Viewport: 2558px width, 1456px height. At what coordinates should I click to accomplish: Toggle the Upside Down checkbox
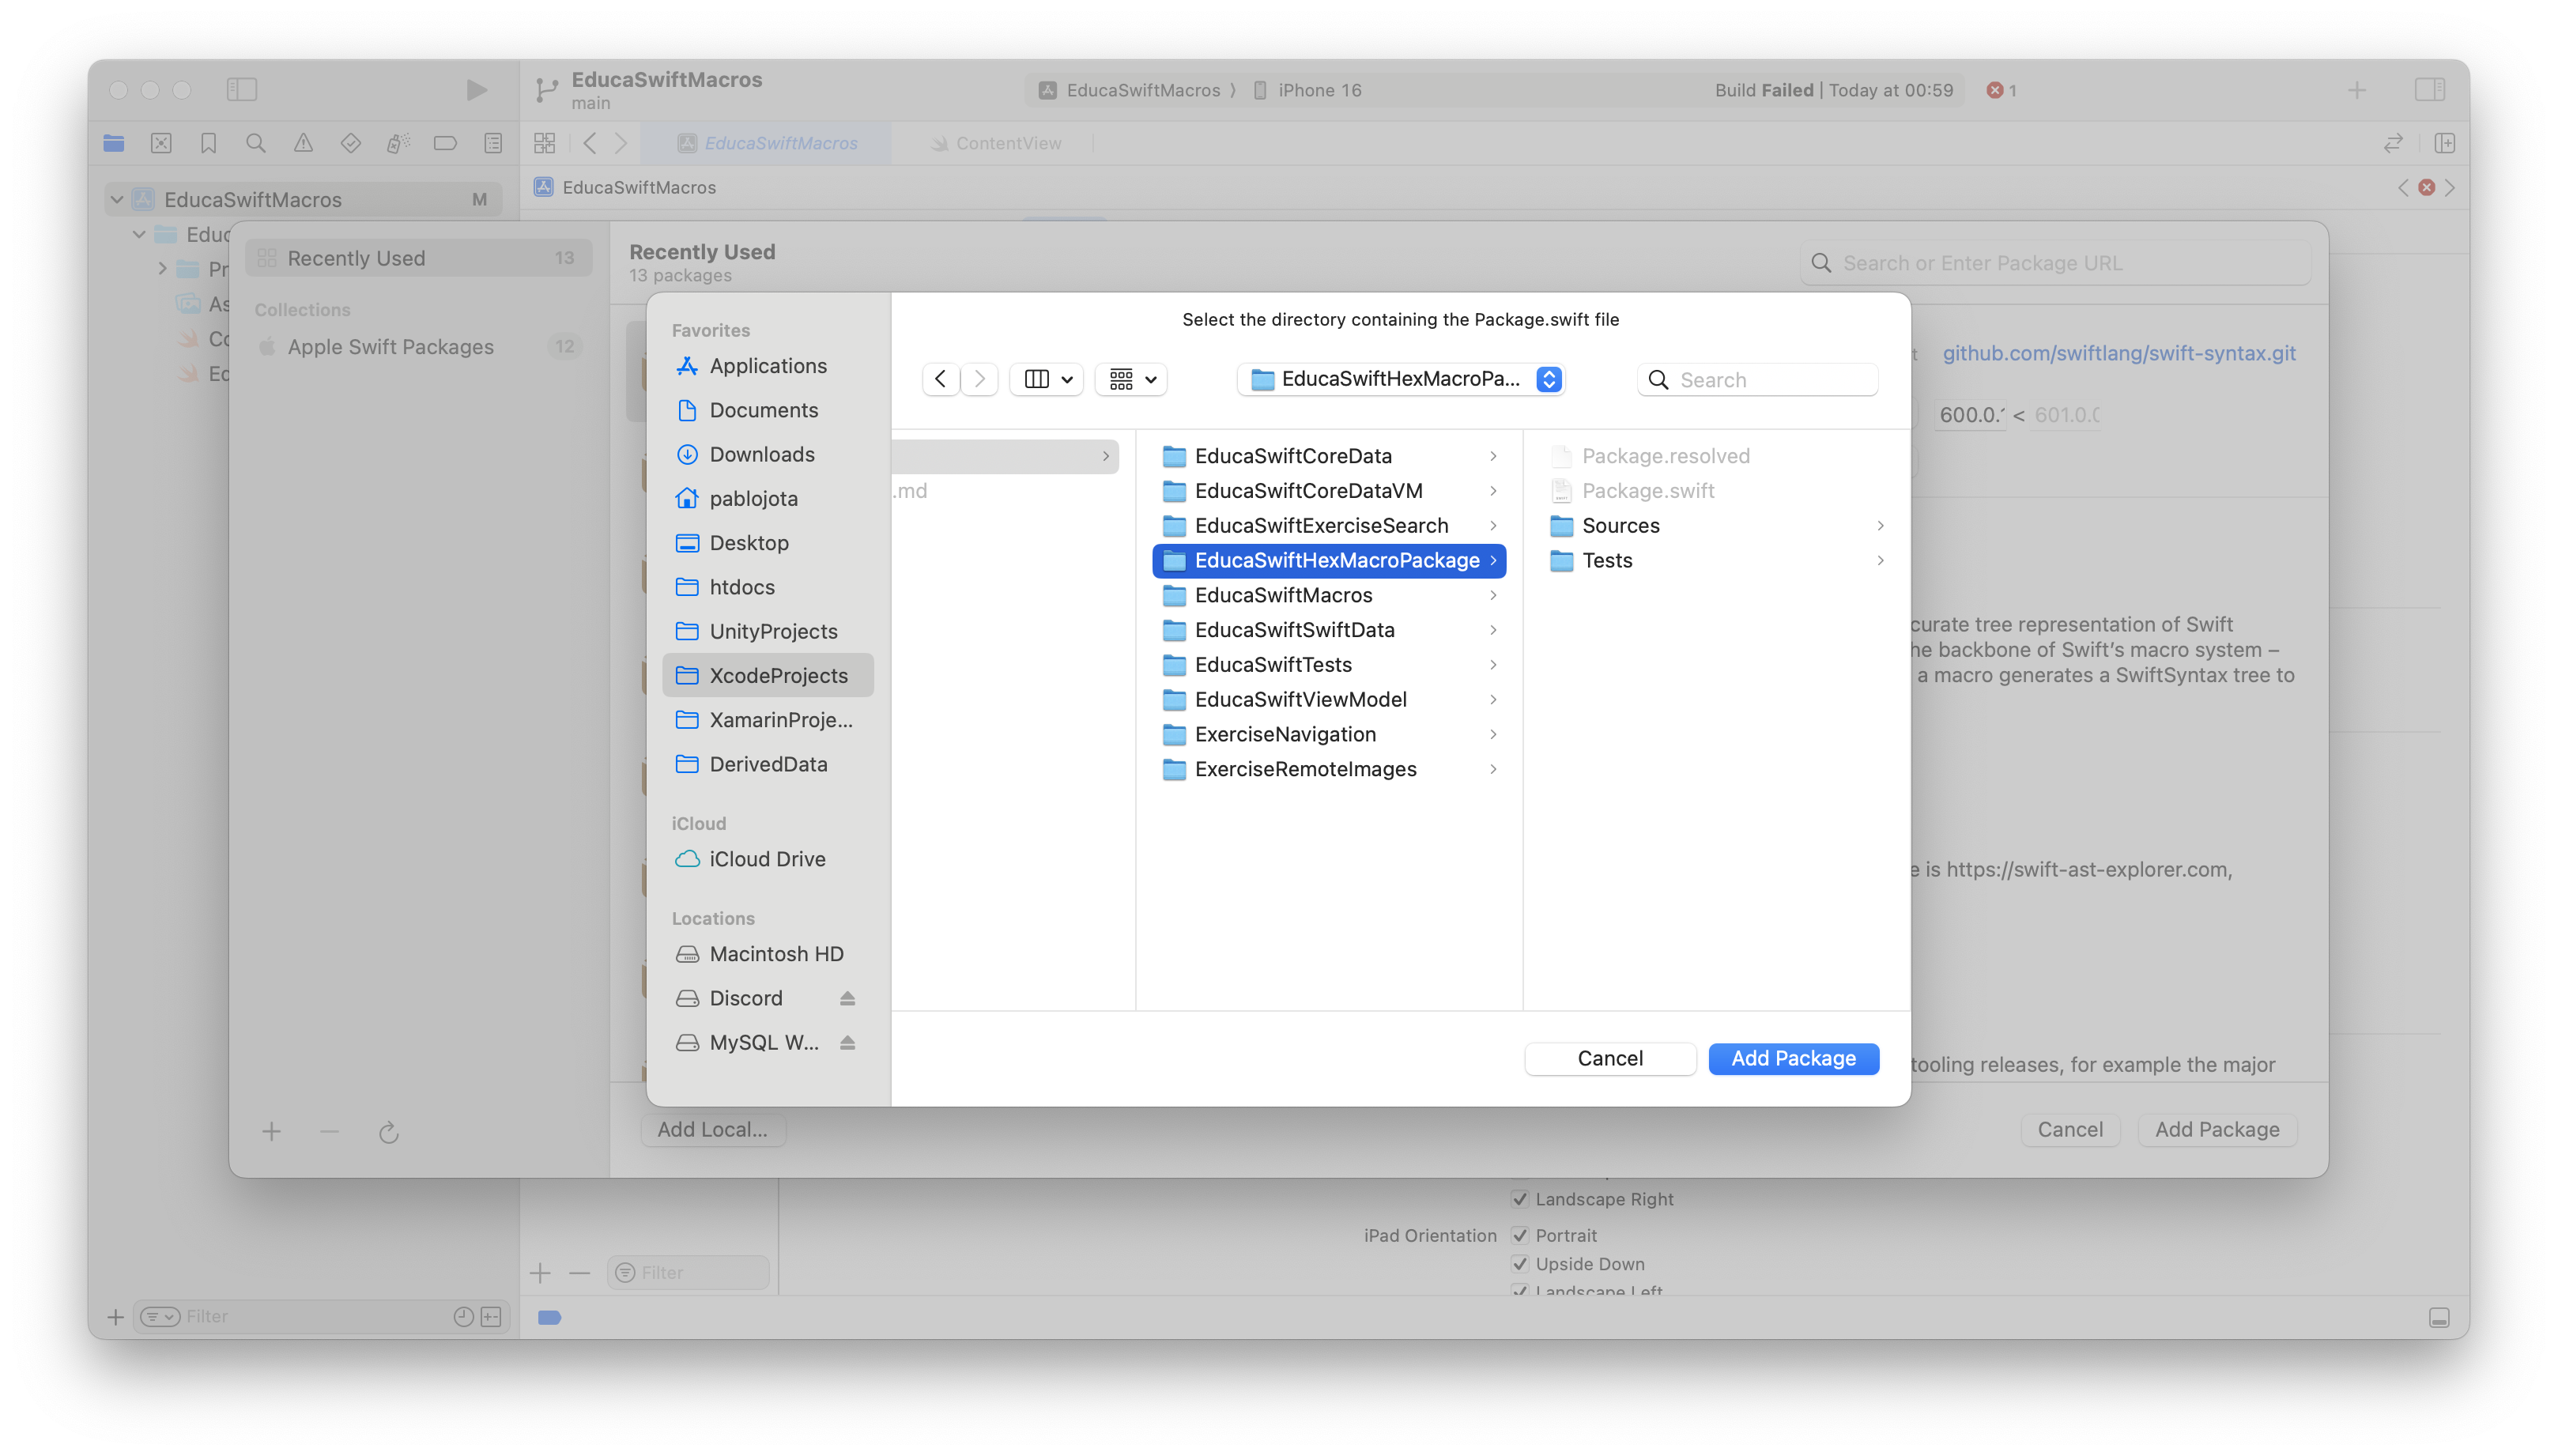point(1520,1264)
